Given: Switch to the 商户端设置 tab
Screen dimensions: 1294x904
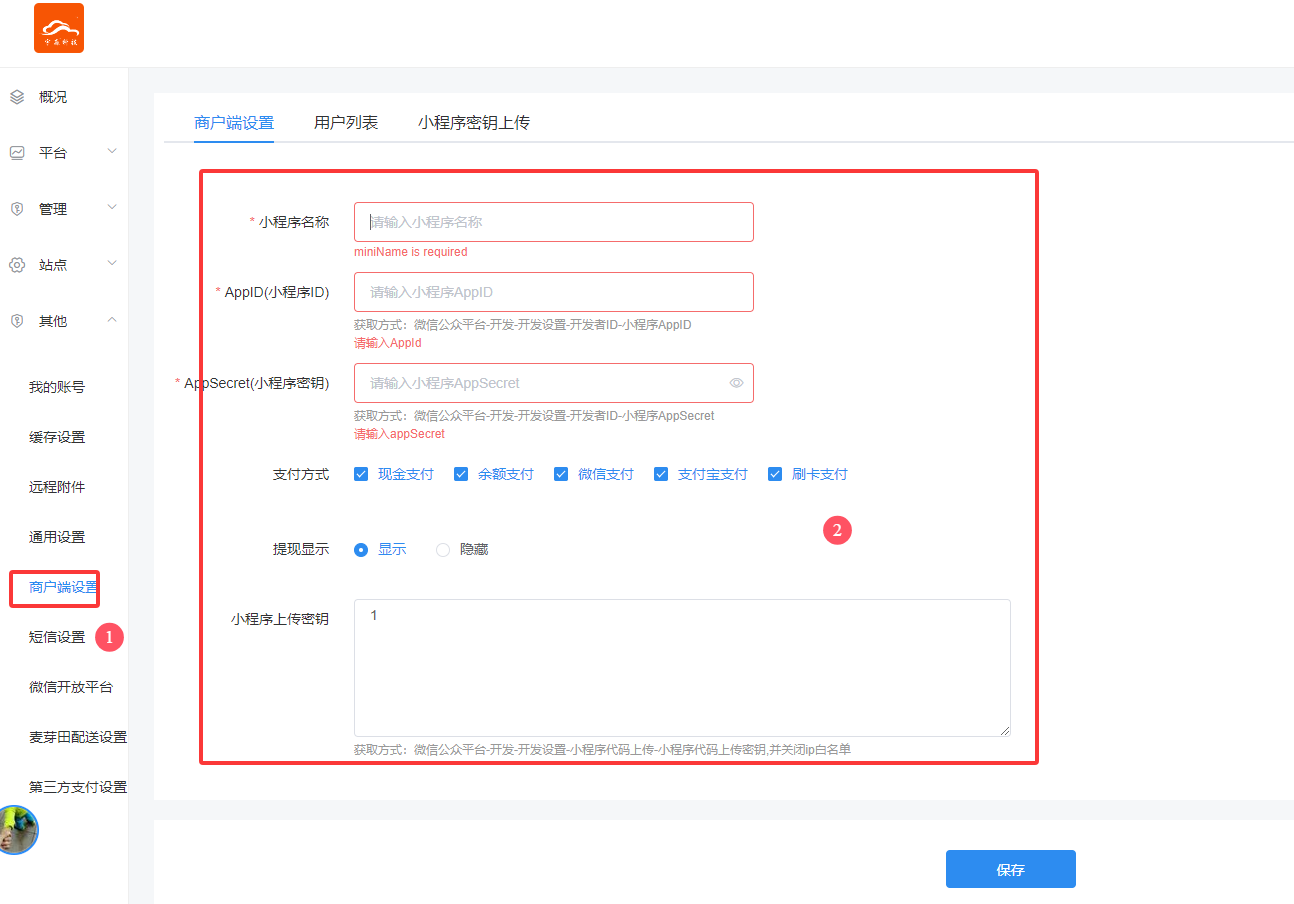Looking at the screenshot, I should click(x=234, y=122).
